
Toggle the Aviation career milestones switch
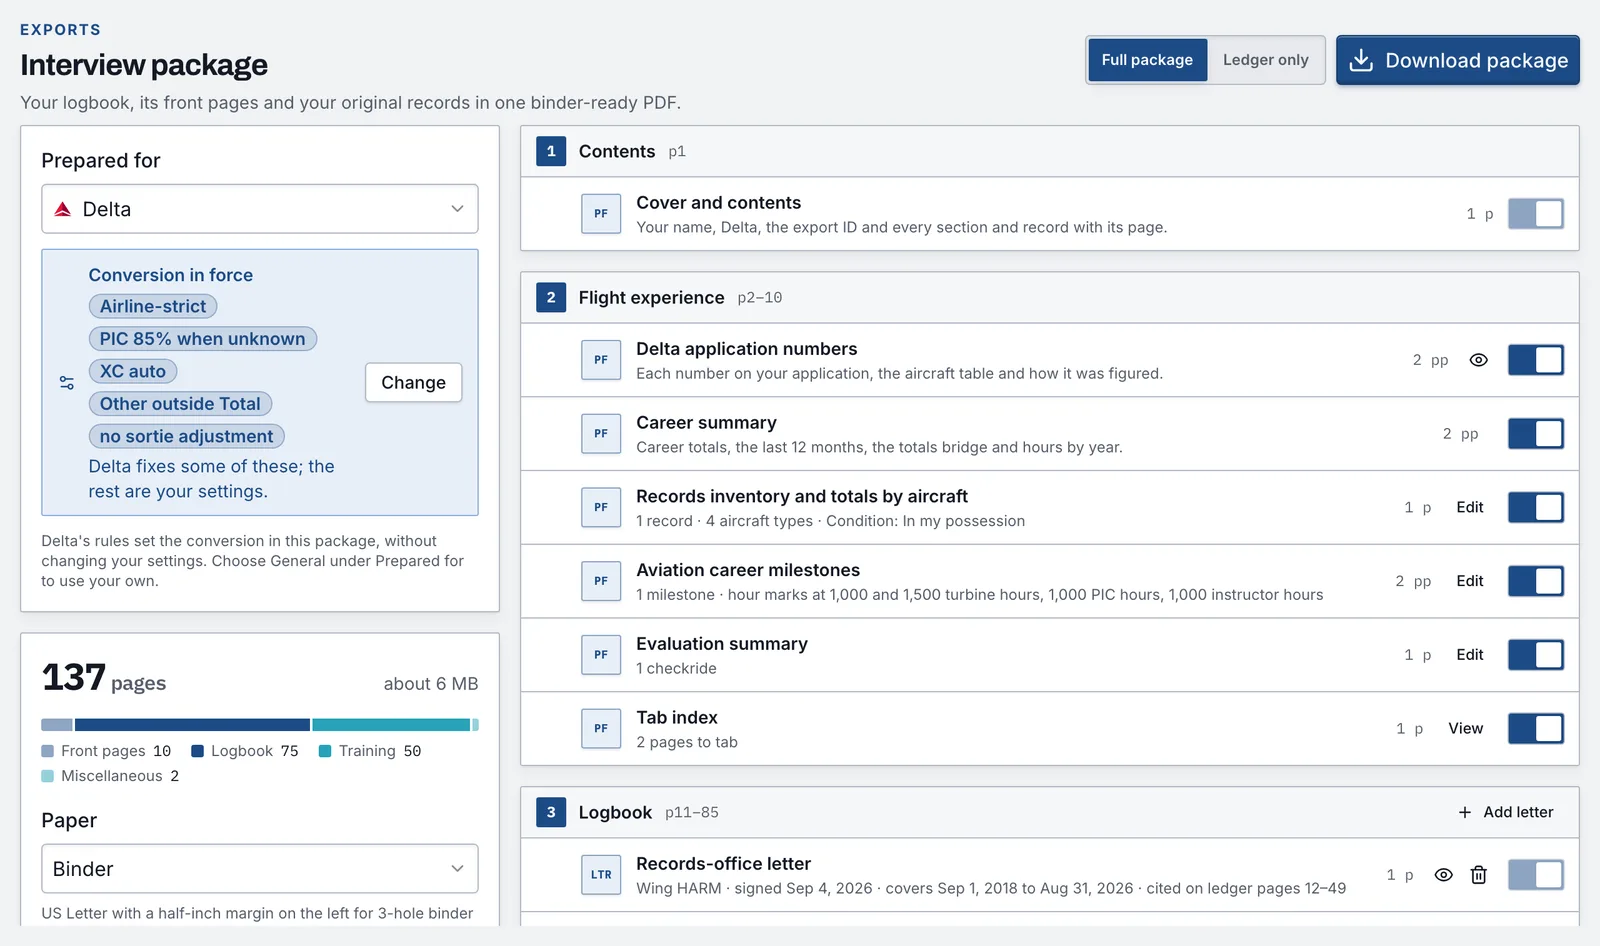click(1536, 581)
